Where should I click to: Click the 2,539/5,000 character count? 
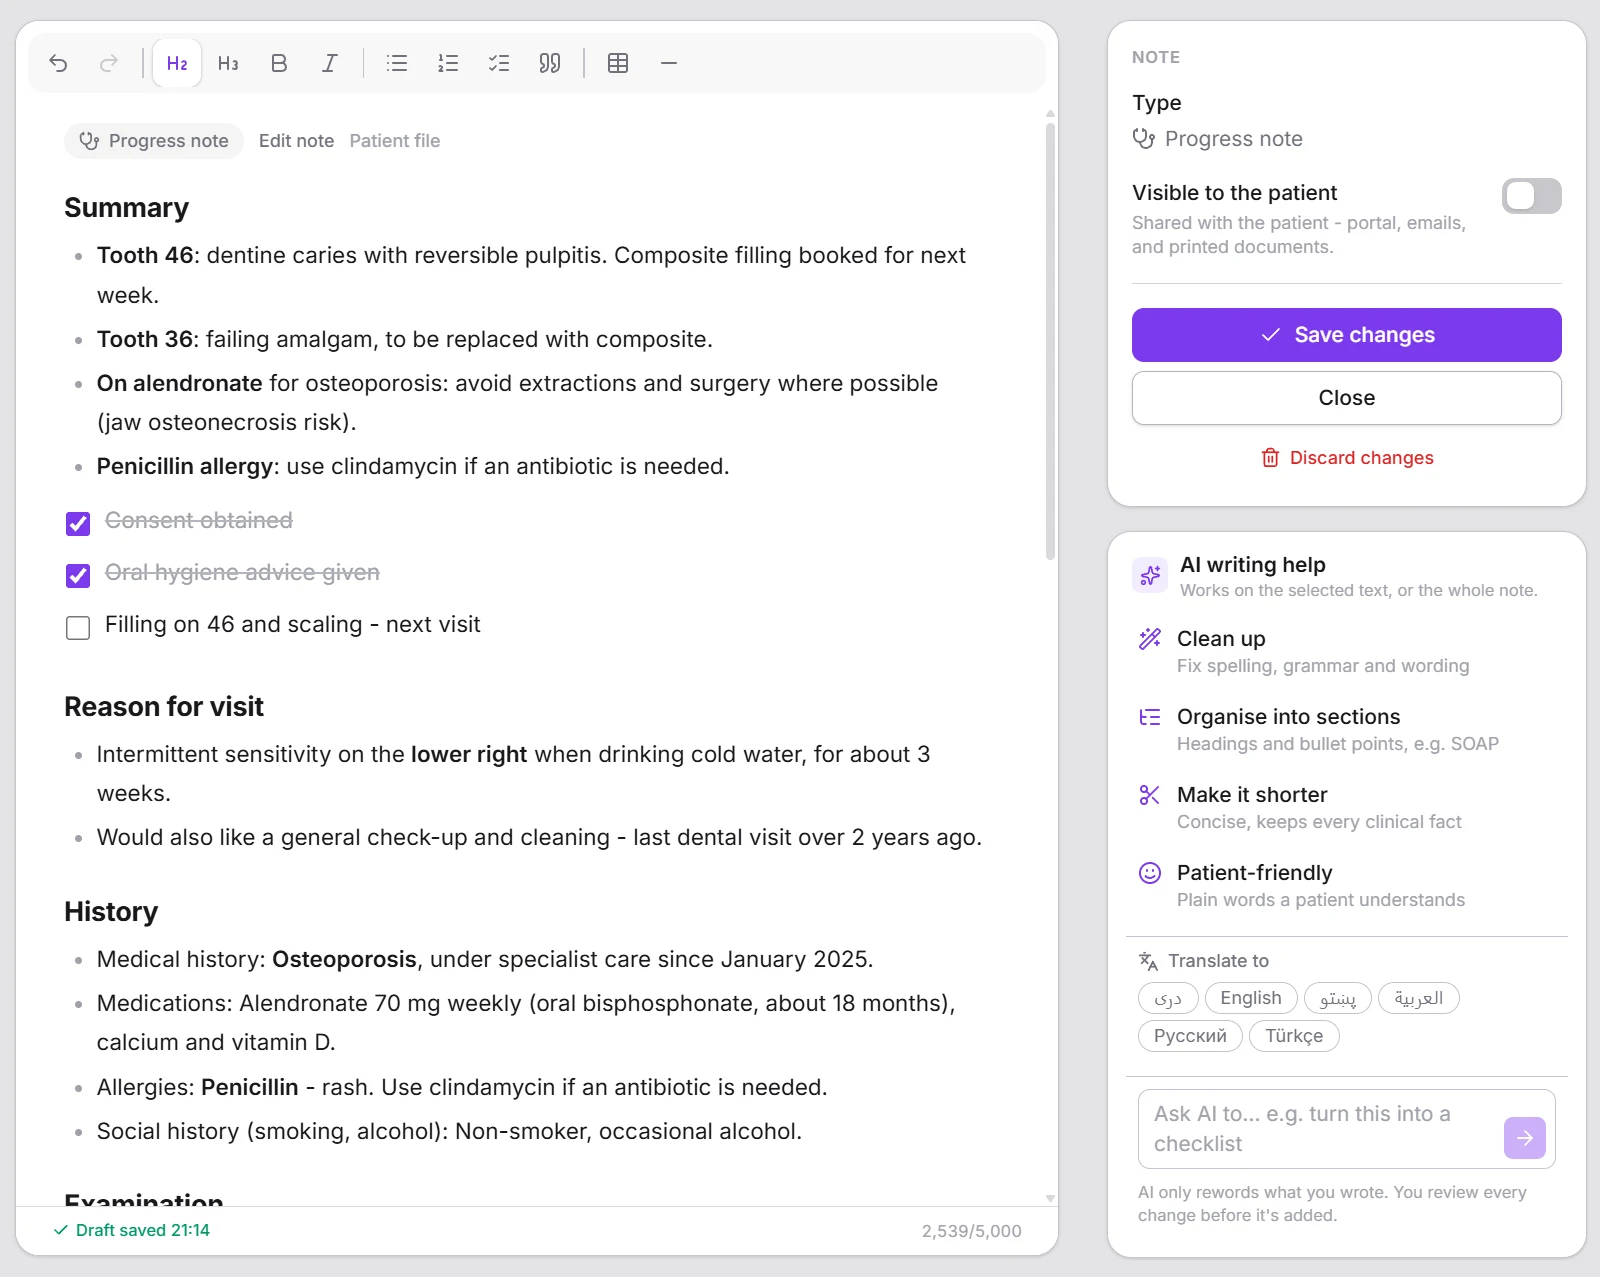[972, 1231]
